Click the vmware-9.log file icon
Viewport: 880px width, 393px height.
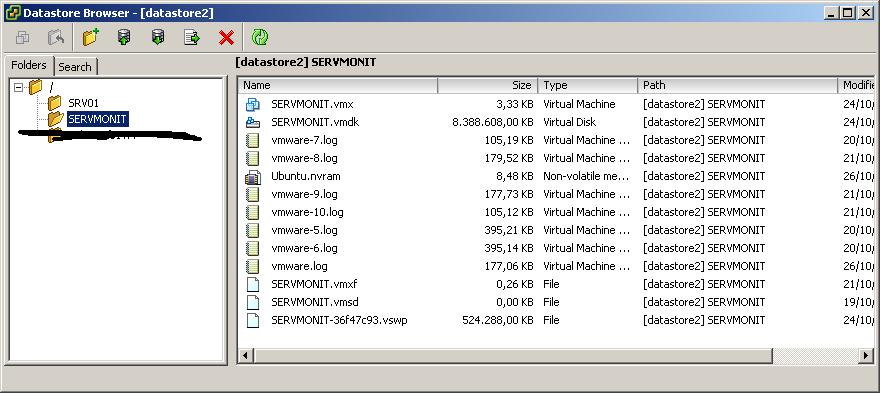coord(253,194)
